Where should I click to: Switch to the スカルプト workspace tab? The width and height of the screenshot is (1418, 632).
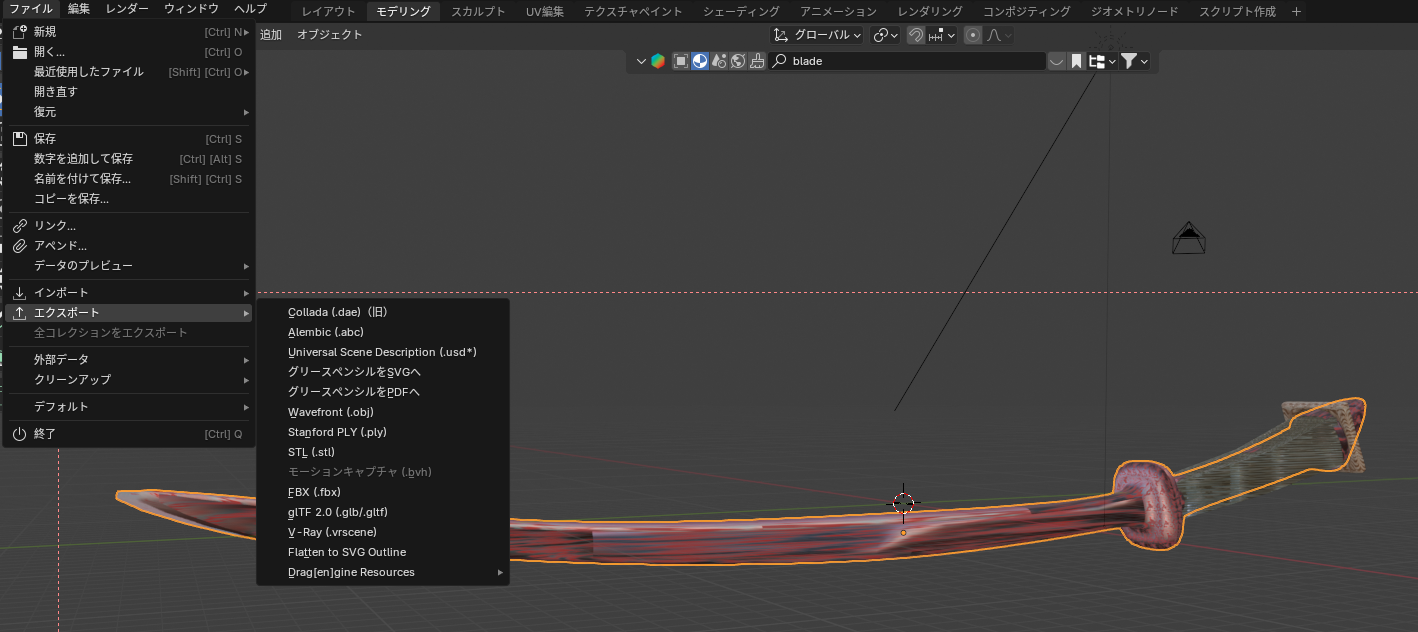pos(478,11)
